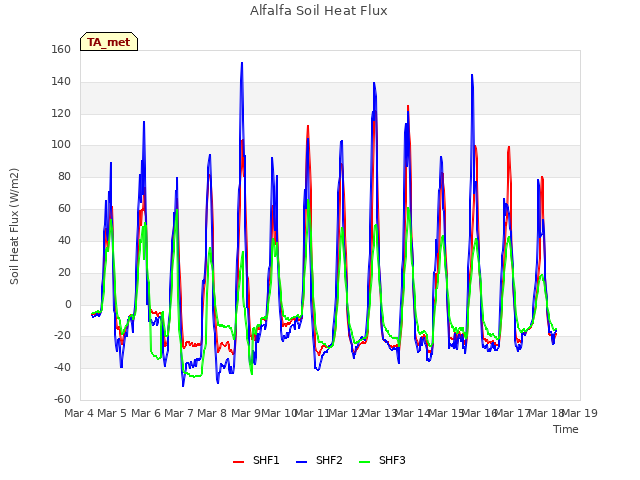This screenshot has width=640, height=480.
Task: Click the 'Mar 6' x-axis tick label
Action: coord(146,413)
